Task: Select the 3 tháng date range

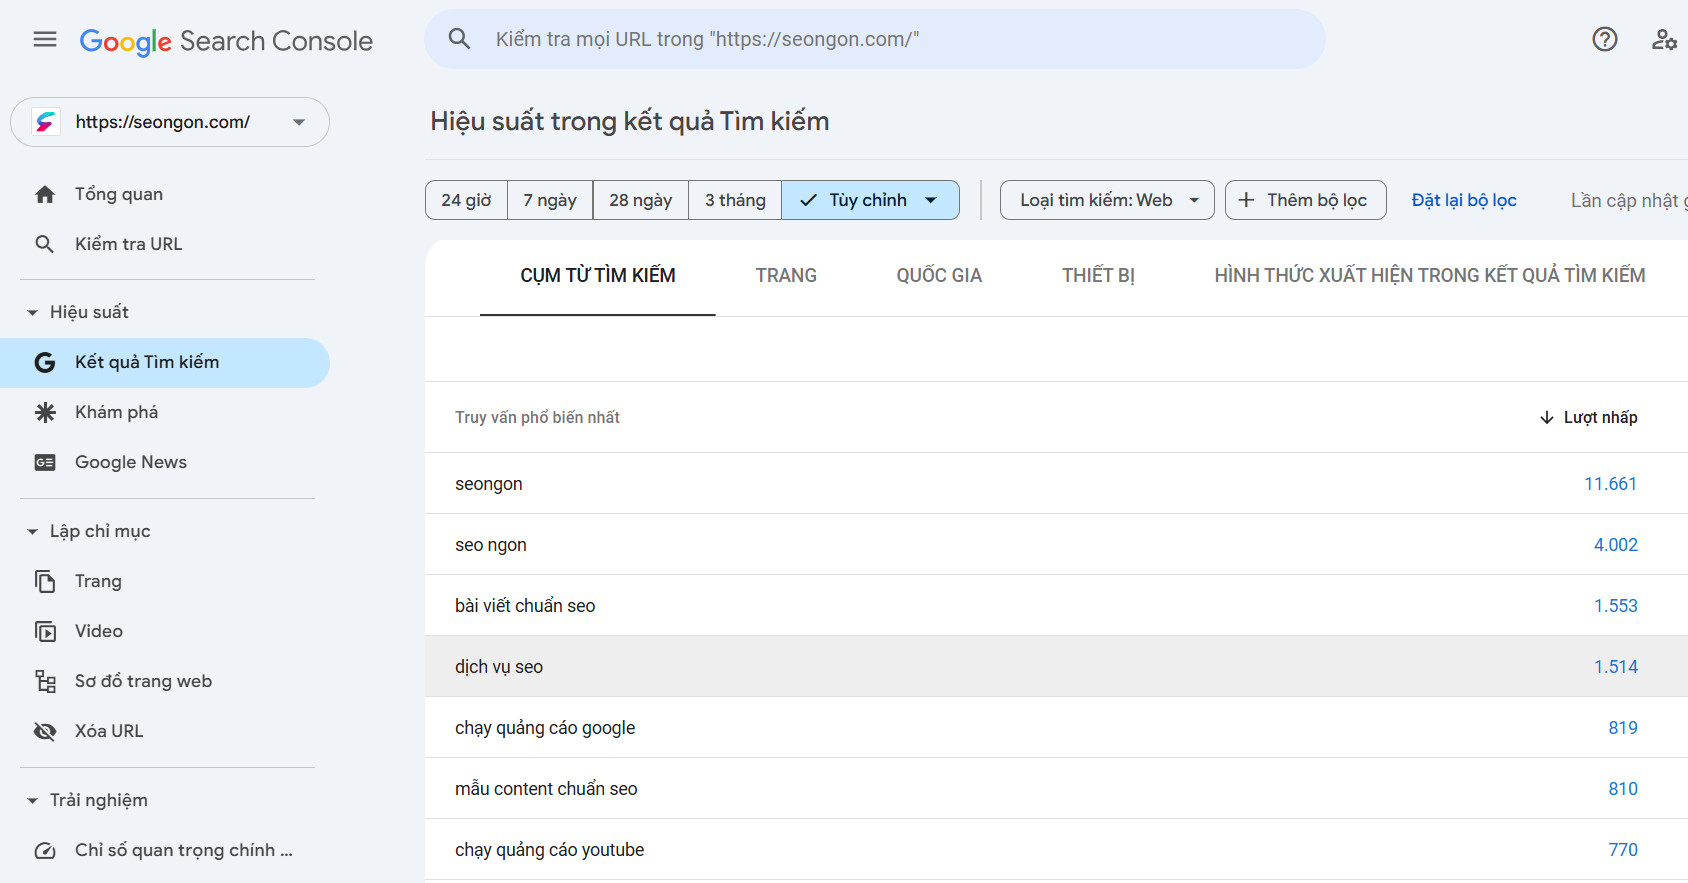Action: point(735,200)
